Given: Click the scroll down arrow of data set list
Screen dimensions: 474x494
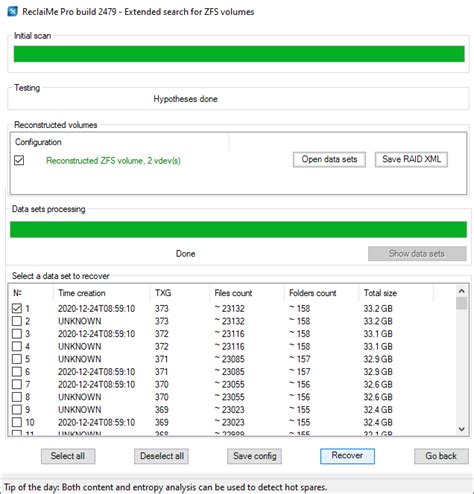Looking at the screenshot, I should point(462,429).
